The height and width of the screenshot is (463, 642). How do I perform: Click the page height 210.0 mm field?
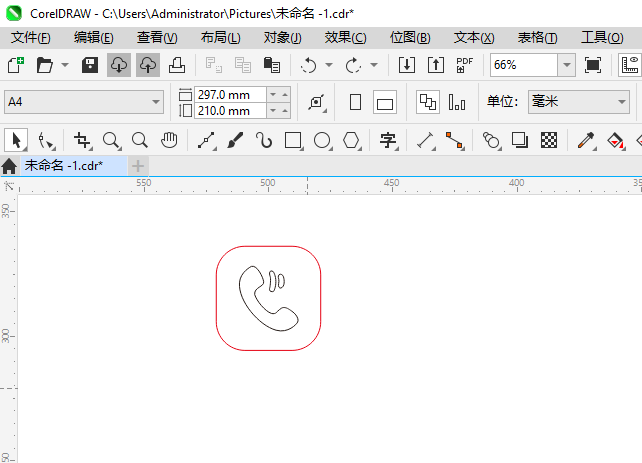click(230, 111)
